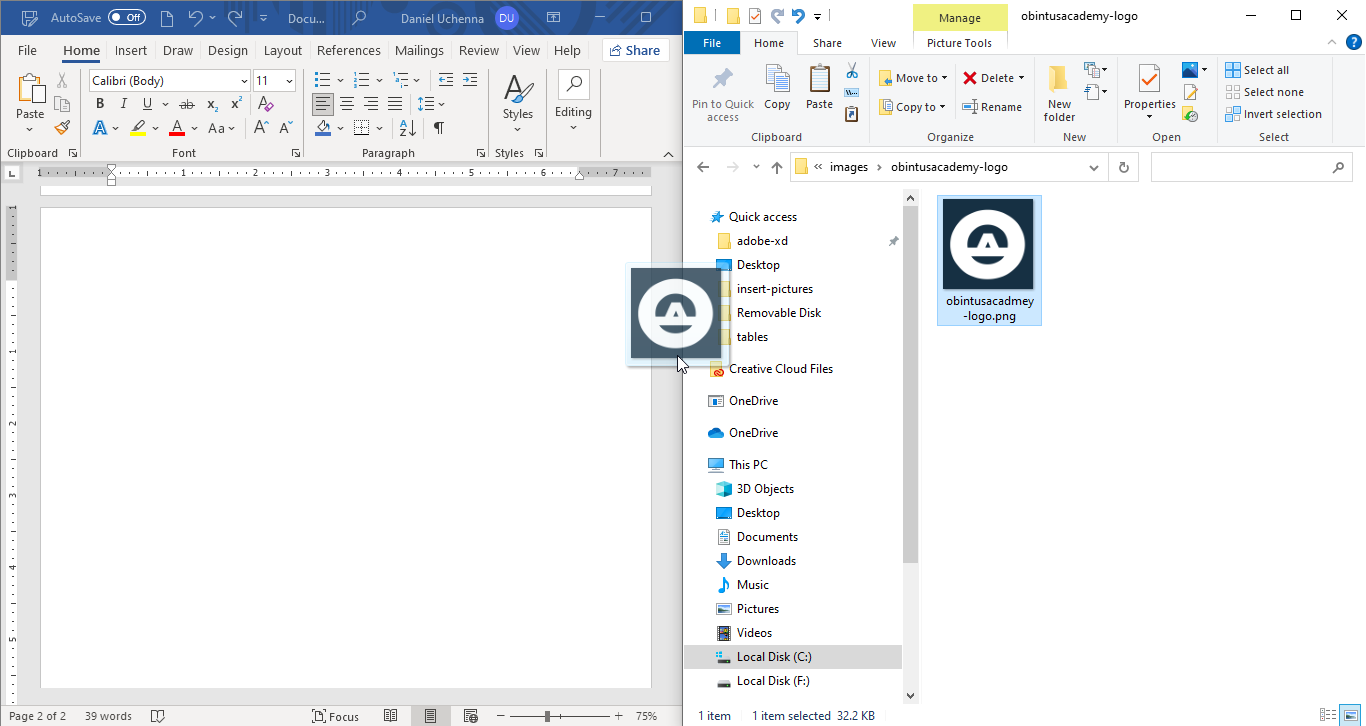Switch to the View tab in File Explorer
Viewport: 1366px width, 726px height.
tap(883, 43)
